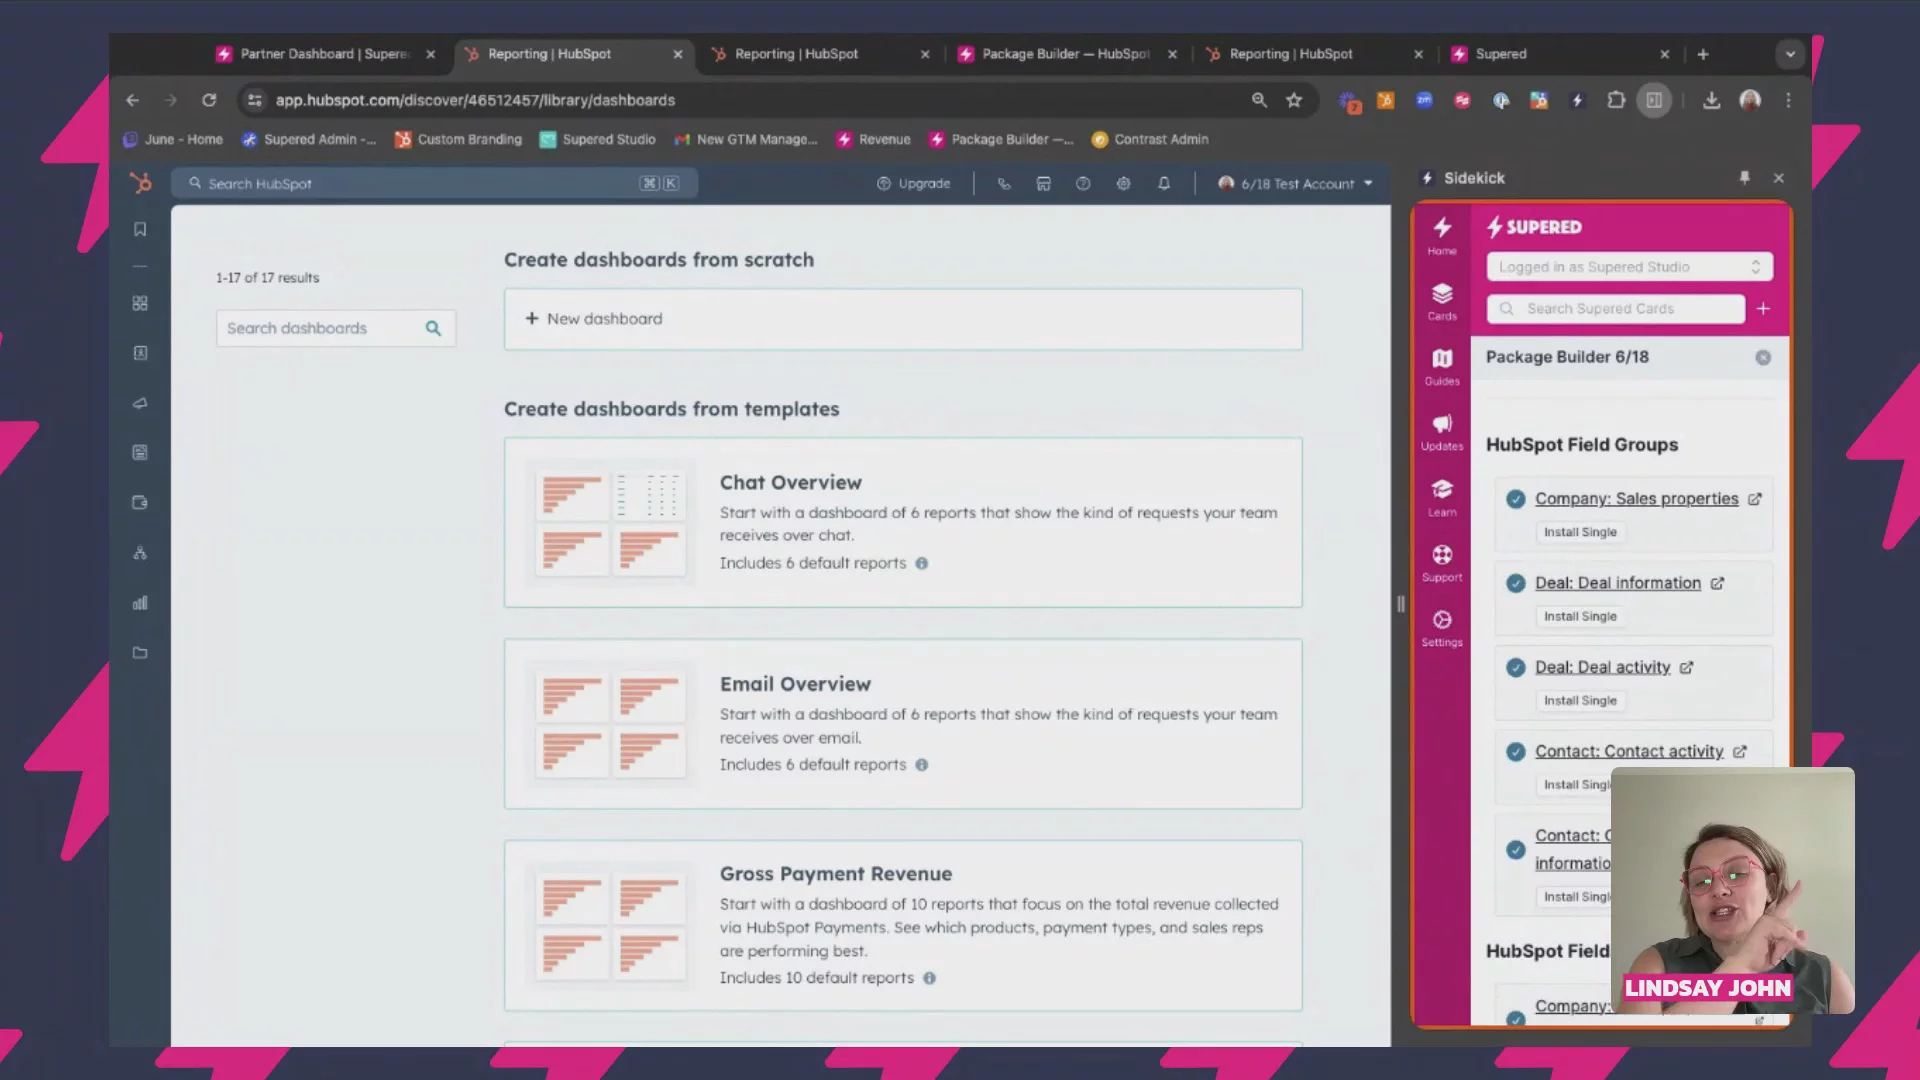Bookmark this page with the star icon

coord(1294,100)
